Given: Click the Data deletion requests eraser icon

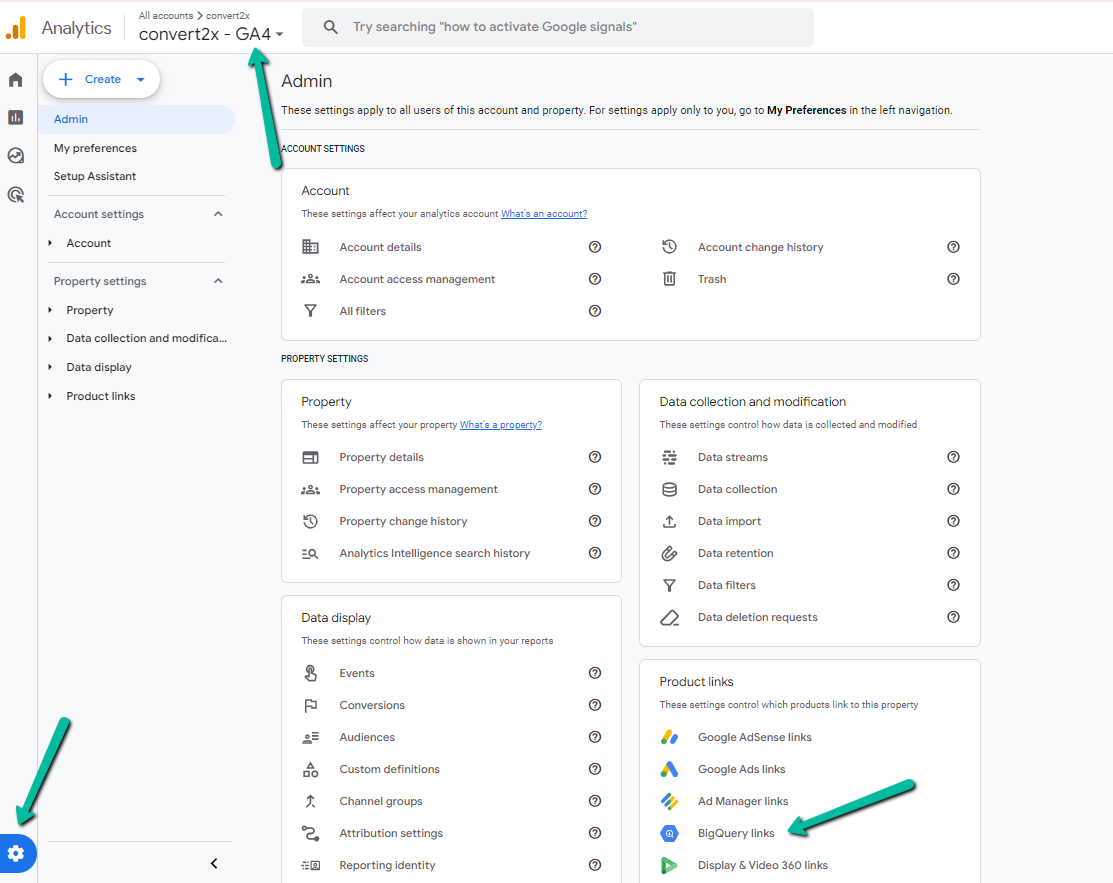Looking at the screenshot, I should (669, 618).
